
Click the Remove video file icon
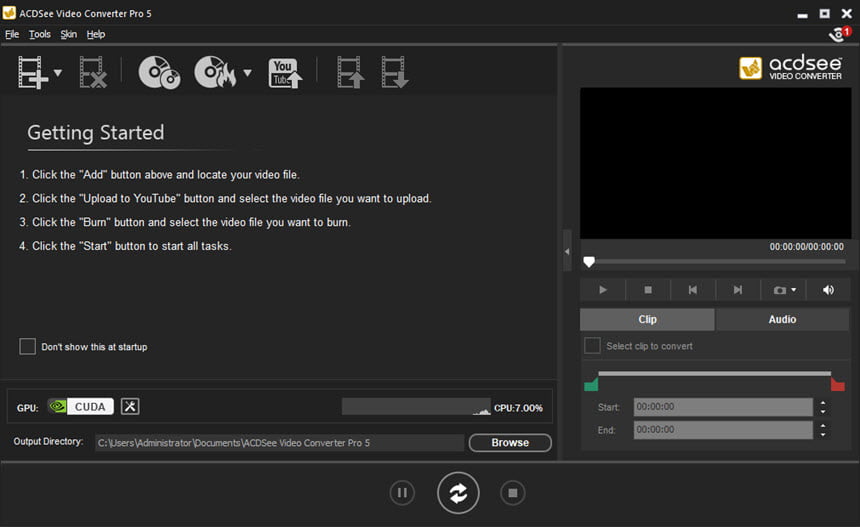(x=93, y=72)
